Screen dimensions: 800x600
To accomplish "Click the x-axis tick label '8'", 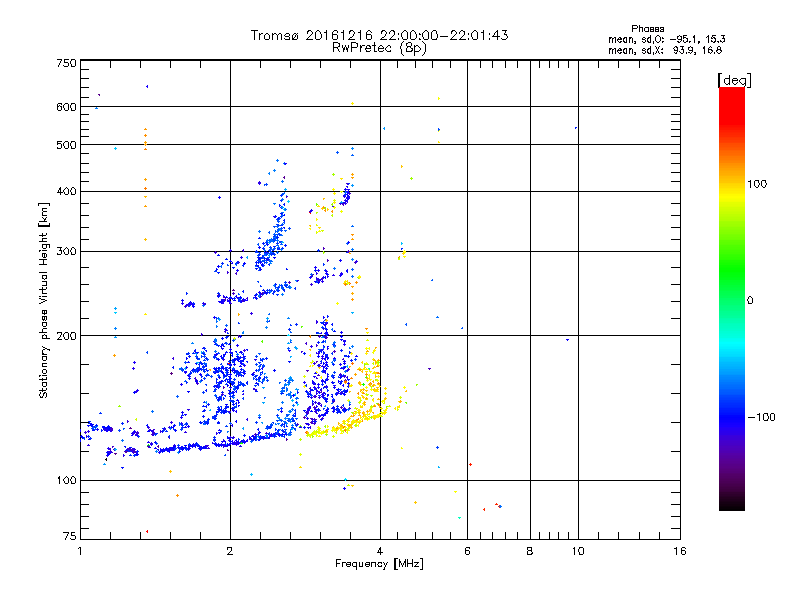I will [x=530, y=551].
